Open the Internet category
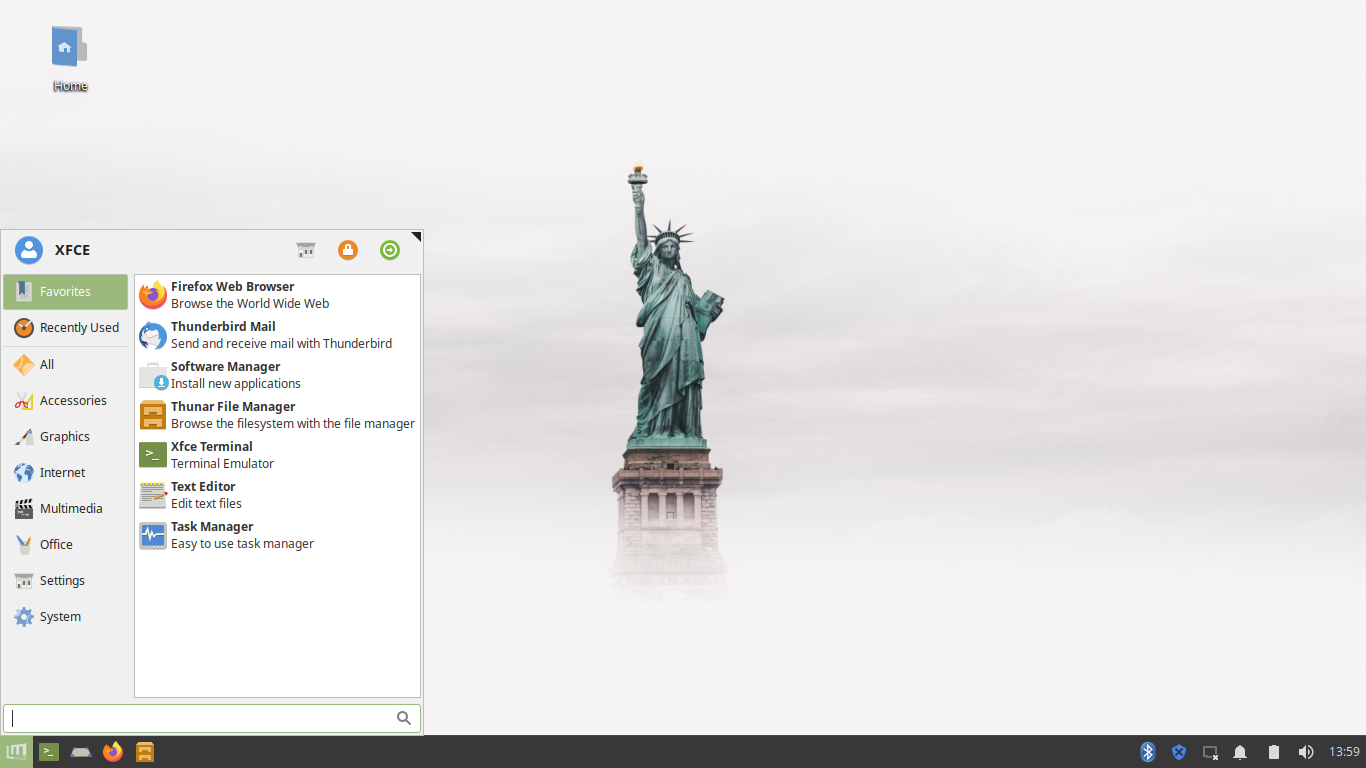 pyautogui.click(x=66, y=473)
